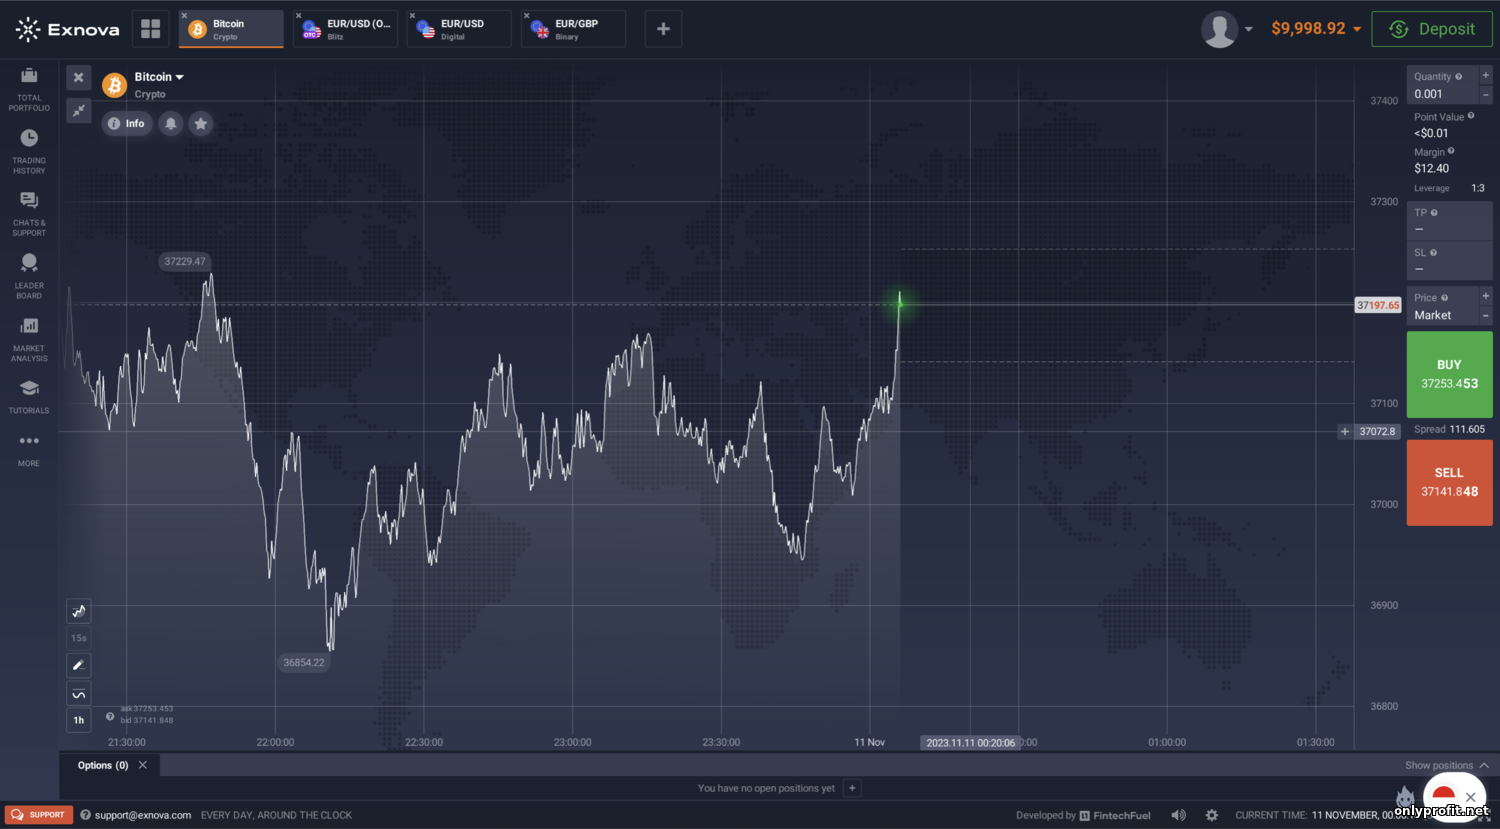Add Bitcoin to favorites with star icon
1500x829 pixels.
[x=201, y=124]
